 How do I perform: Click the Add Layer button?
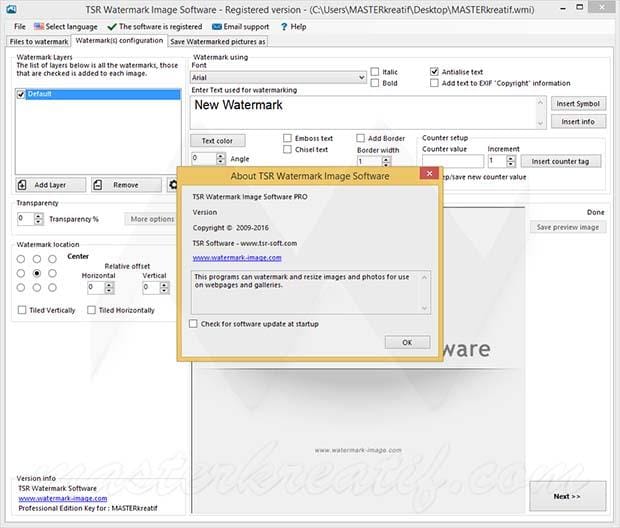pos(51,185)
